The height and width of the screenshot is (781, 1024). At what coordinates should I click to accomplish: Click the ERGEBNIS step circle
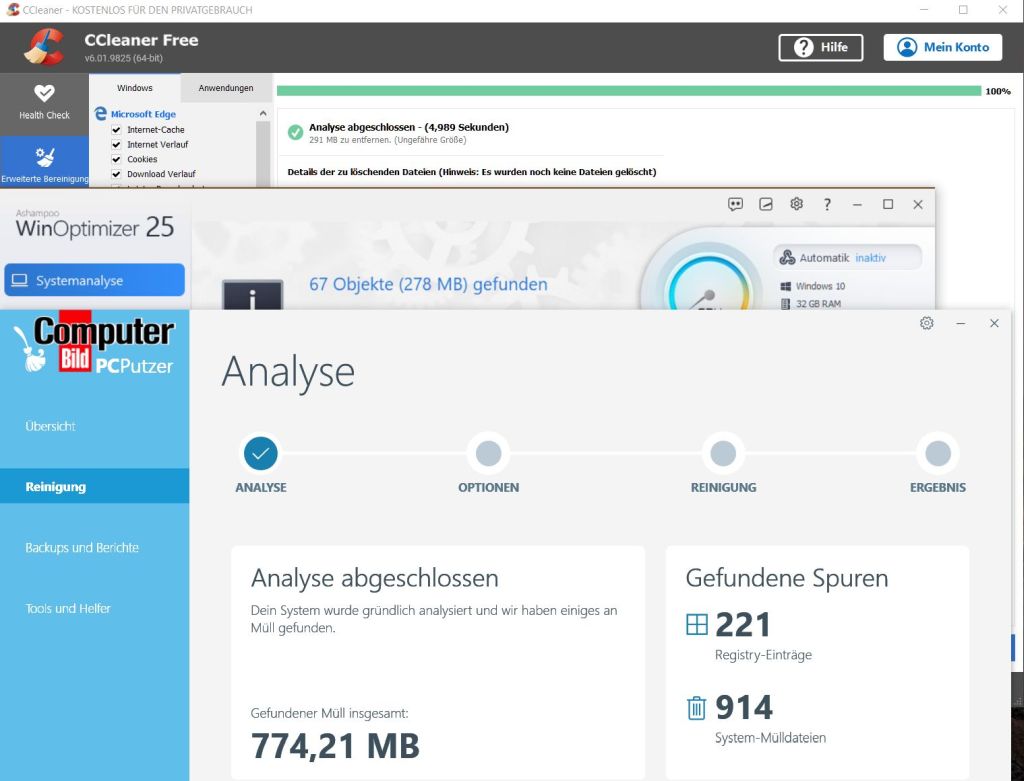[938, 453]
